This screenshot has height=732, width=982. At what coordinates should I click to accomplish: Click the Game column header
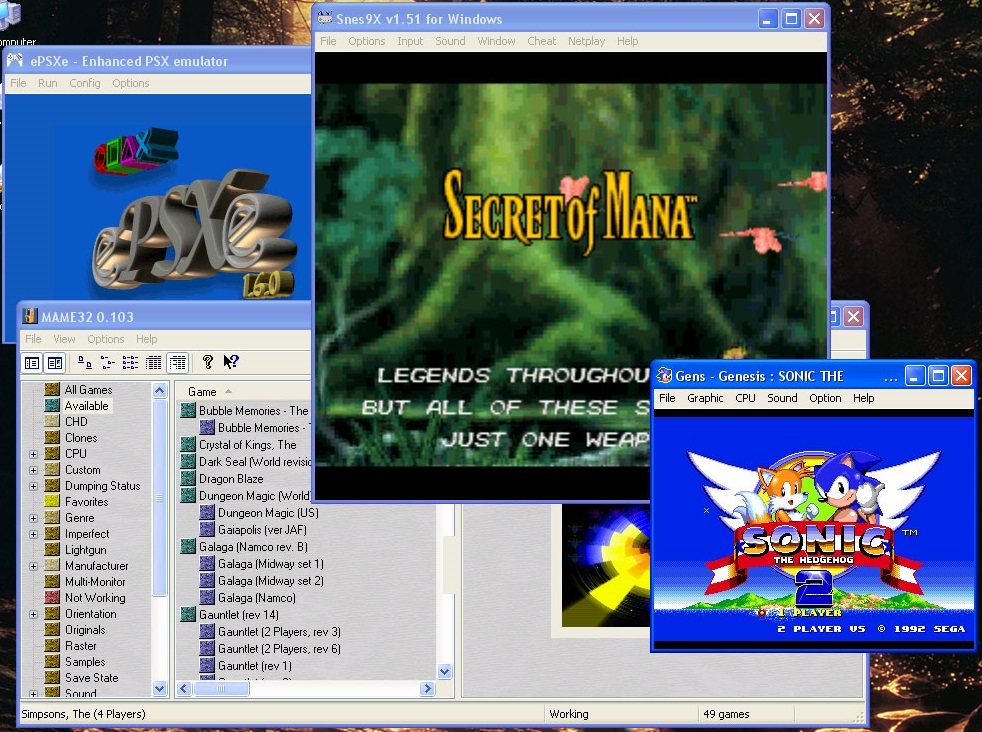coord(202,392)
